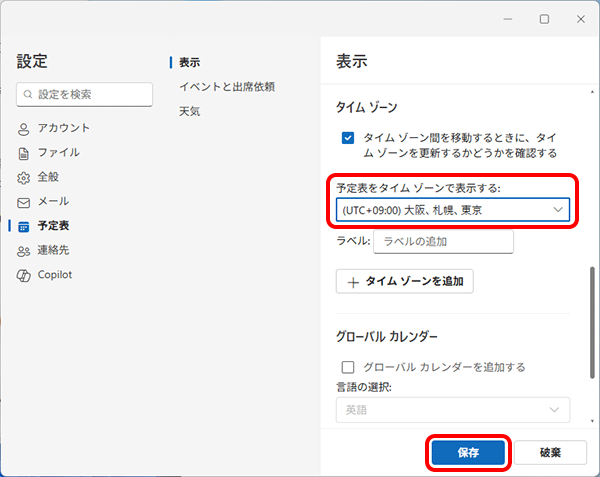This screenshot has height=477, width=600.
Task: Expand the 英語 language dropdown
Action: click(x=453, y=410)
